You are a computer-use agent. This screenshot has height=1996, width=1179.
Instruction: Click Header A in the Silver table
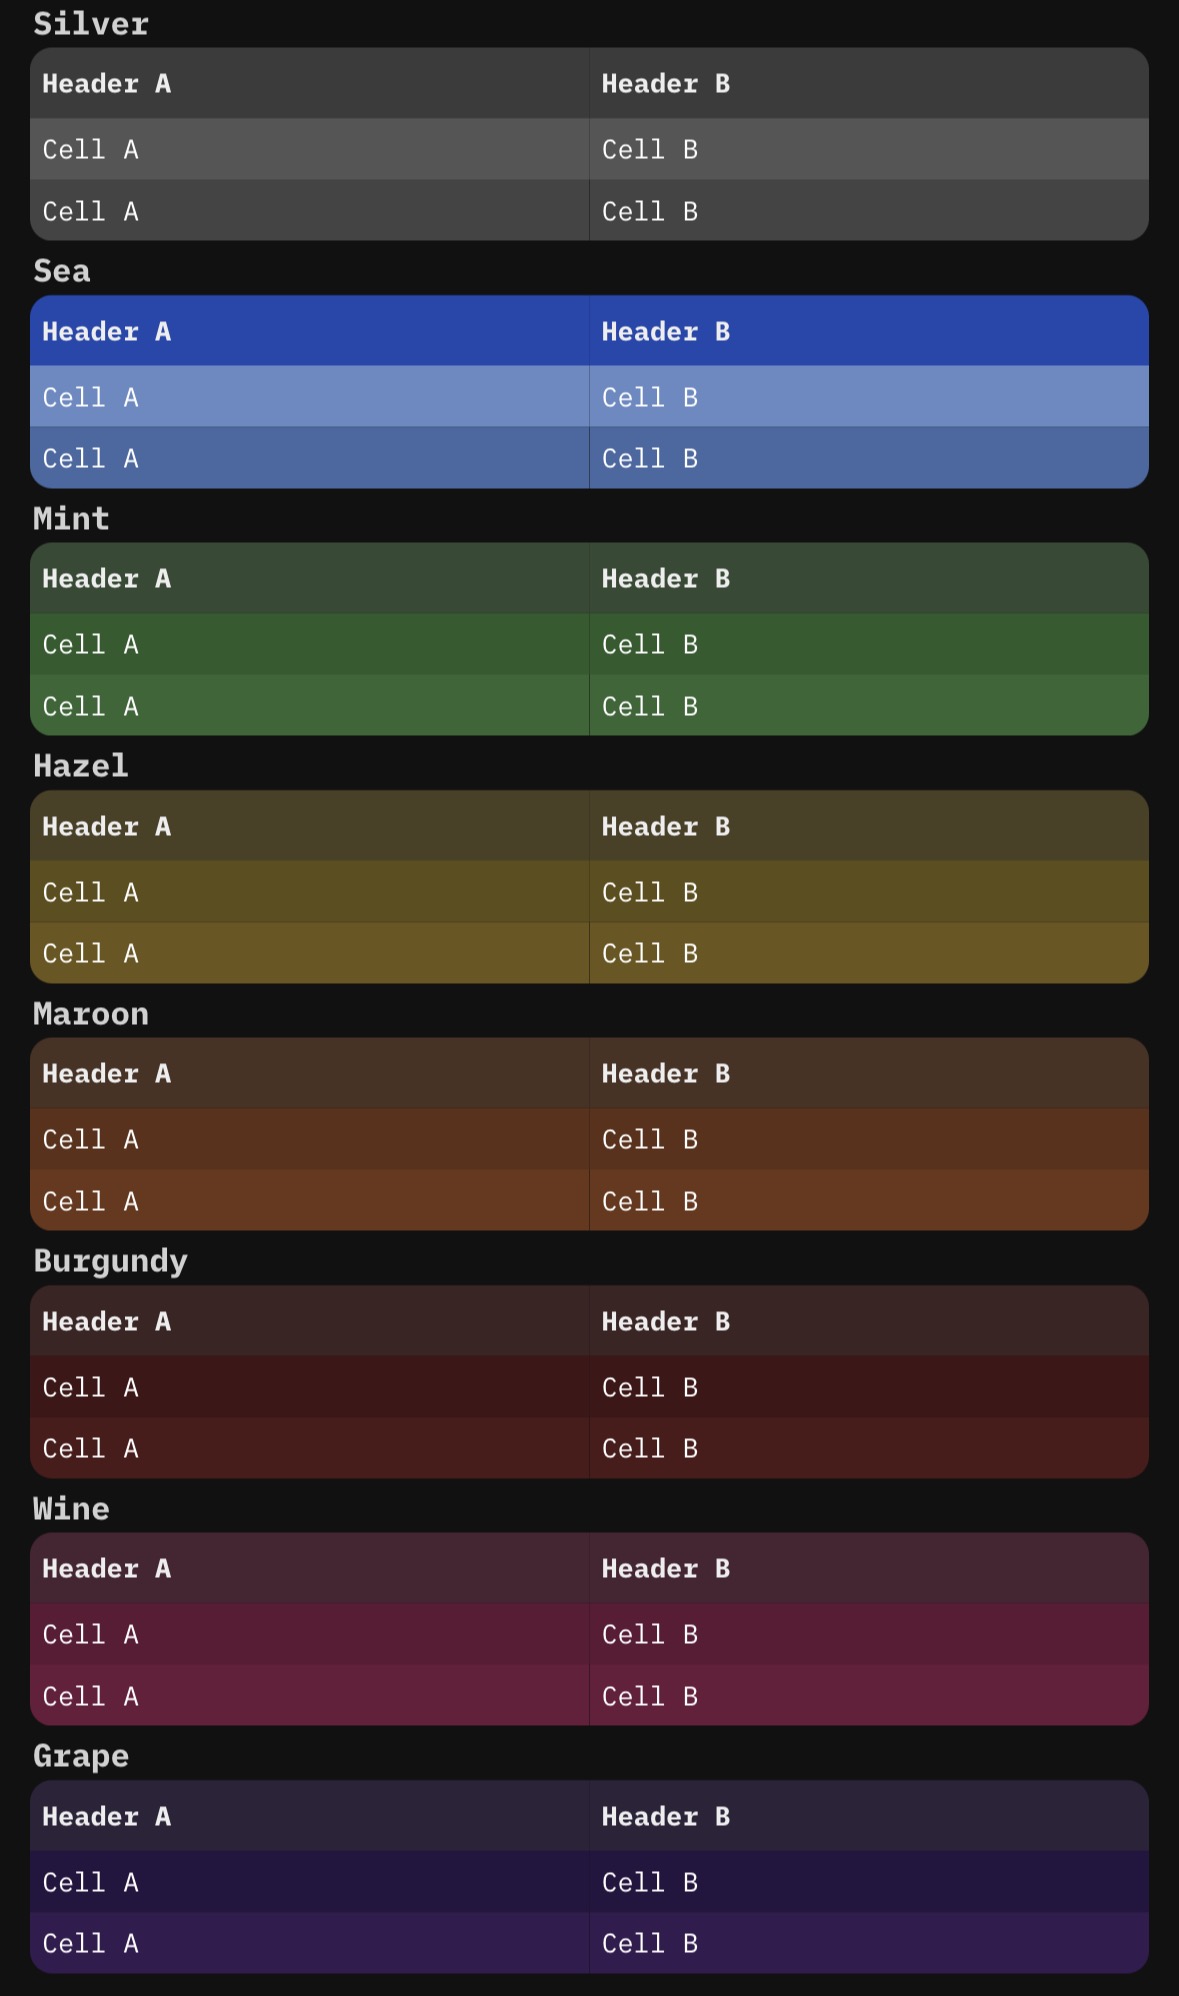tap(106, 84)
